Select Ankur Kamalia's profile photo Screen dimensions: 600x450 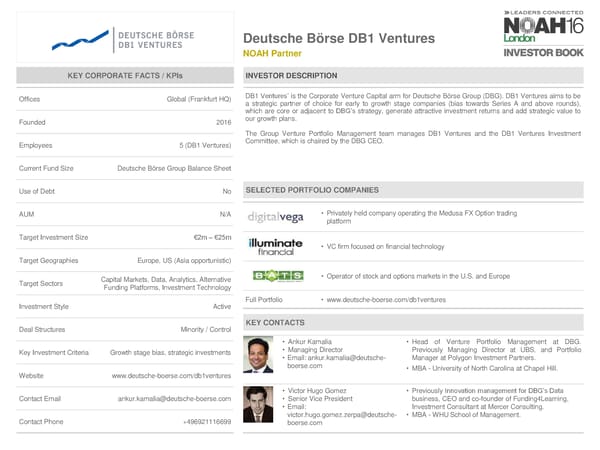pyautogui.click(x=259, y=355)
